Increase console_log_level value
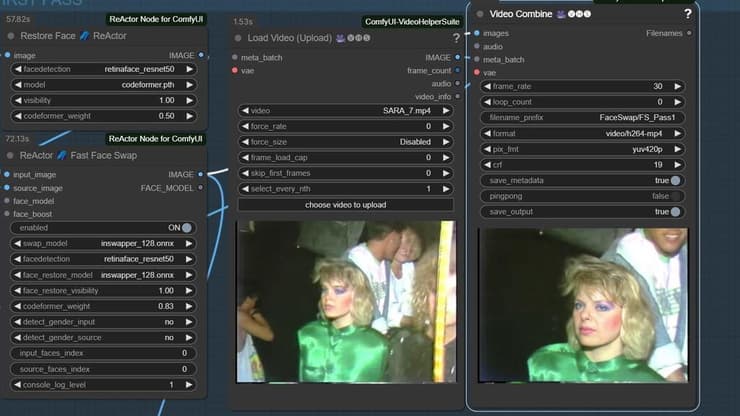Viewport: 740px width, 416px height. [189, 385]
